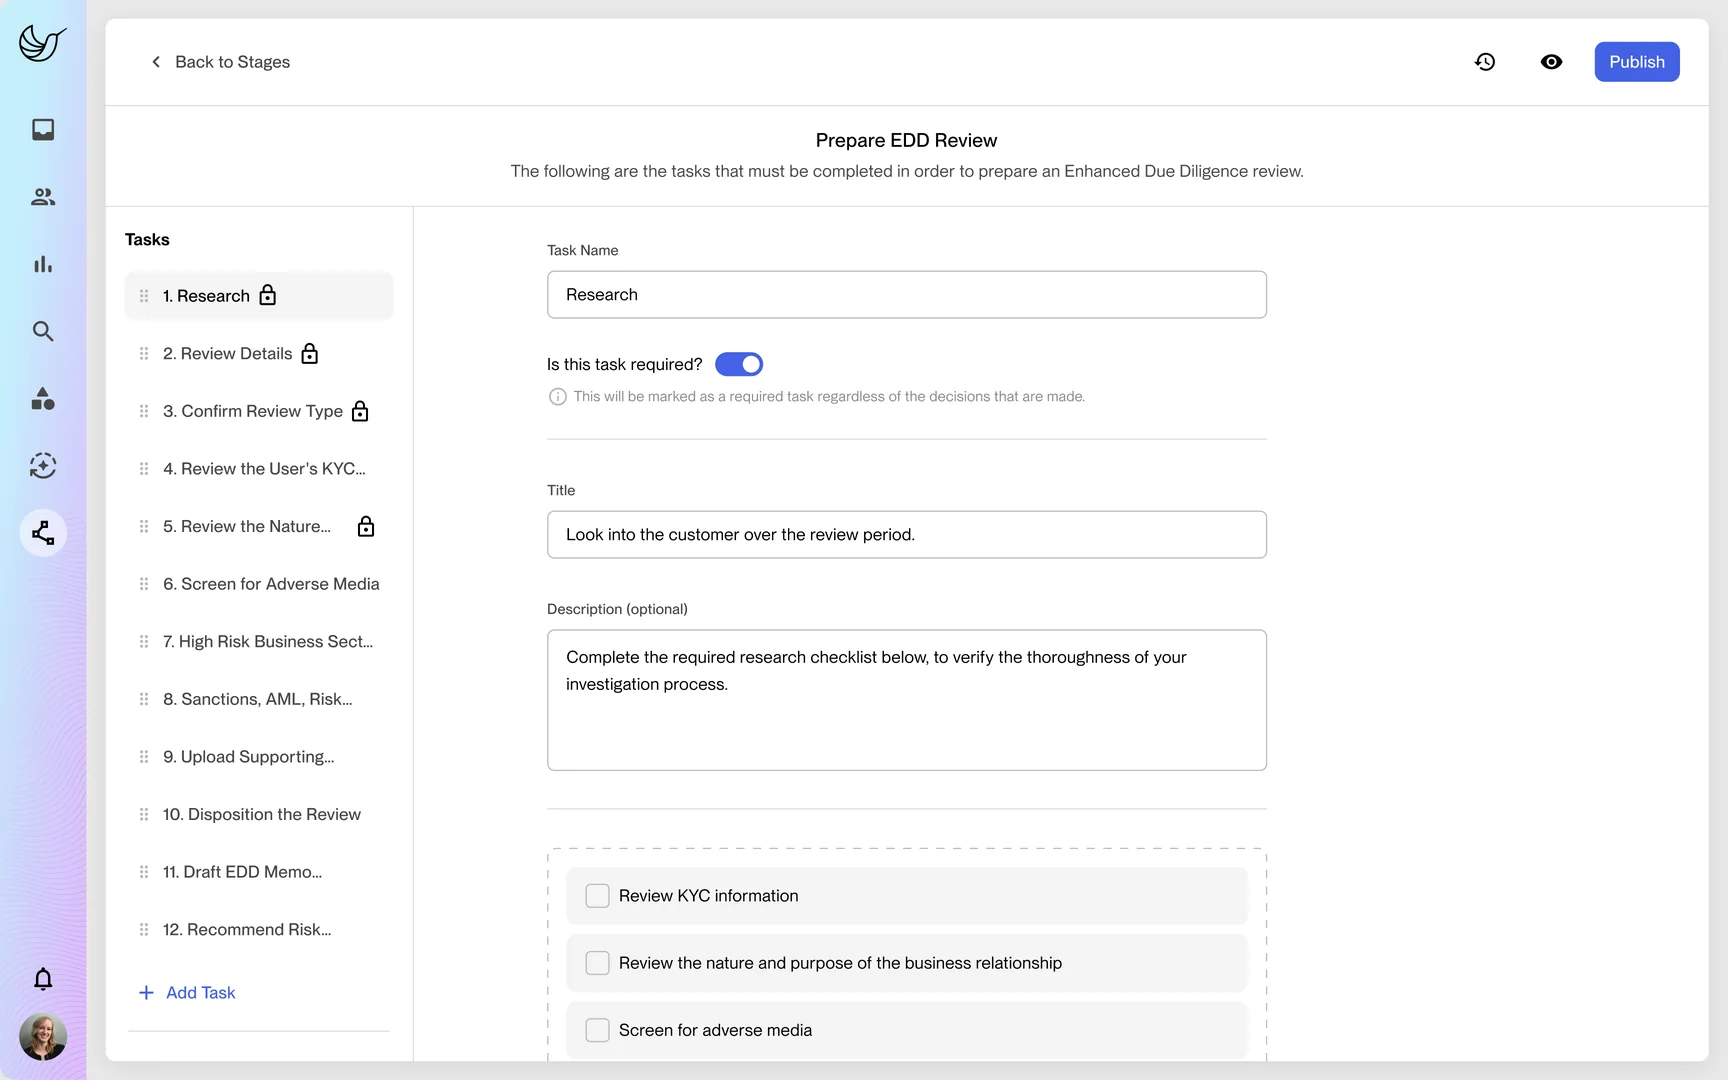Click the Title input field
The height and width of the screenshot is (1080, 1728).
point(907,535)
